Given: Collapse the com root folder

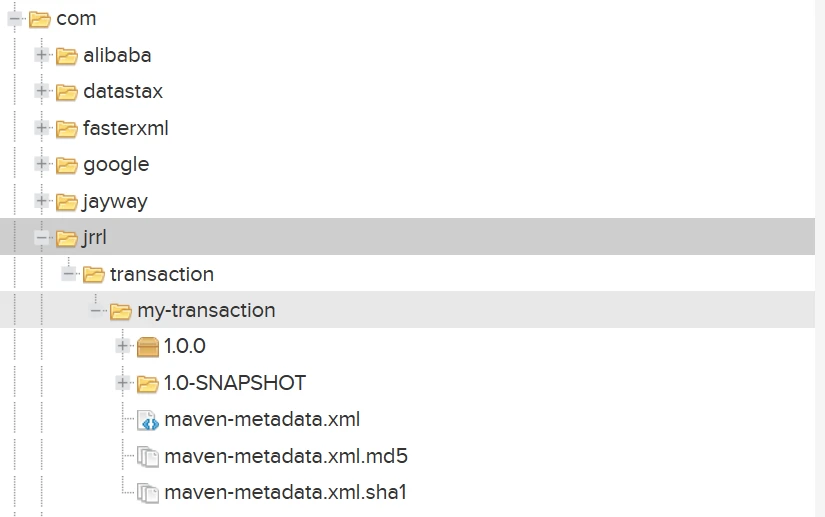Looking at the screenshot, I should pos(15,18).
